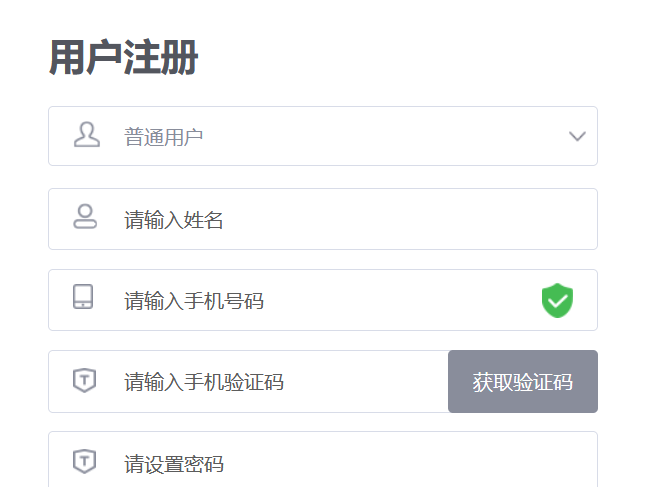Click the 用户注册 page heading
This screenshot has width=659, height=487.
(x=123, y=58)
